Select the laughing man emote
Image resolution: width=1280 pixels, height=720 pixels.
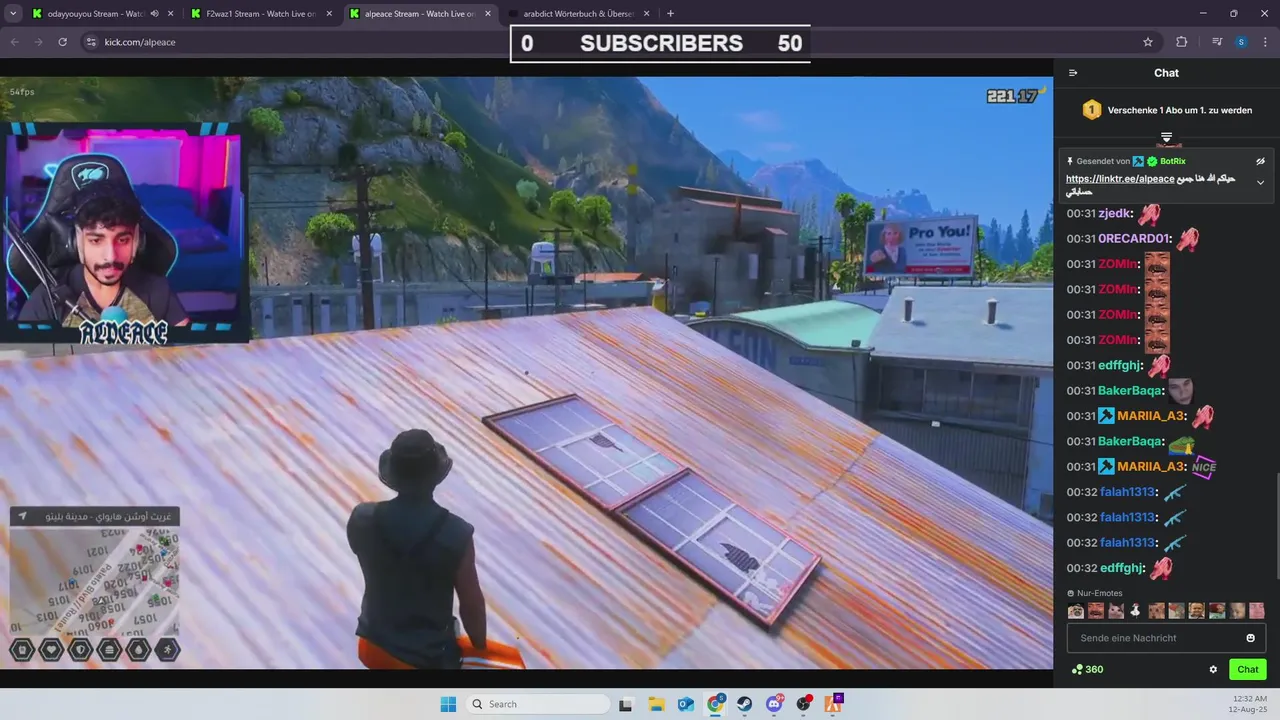coord(1096,611)
